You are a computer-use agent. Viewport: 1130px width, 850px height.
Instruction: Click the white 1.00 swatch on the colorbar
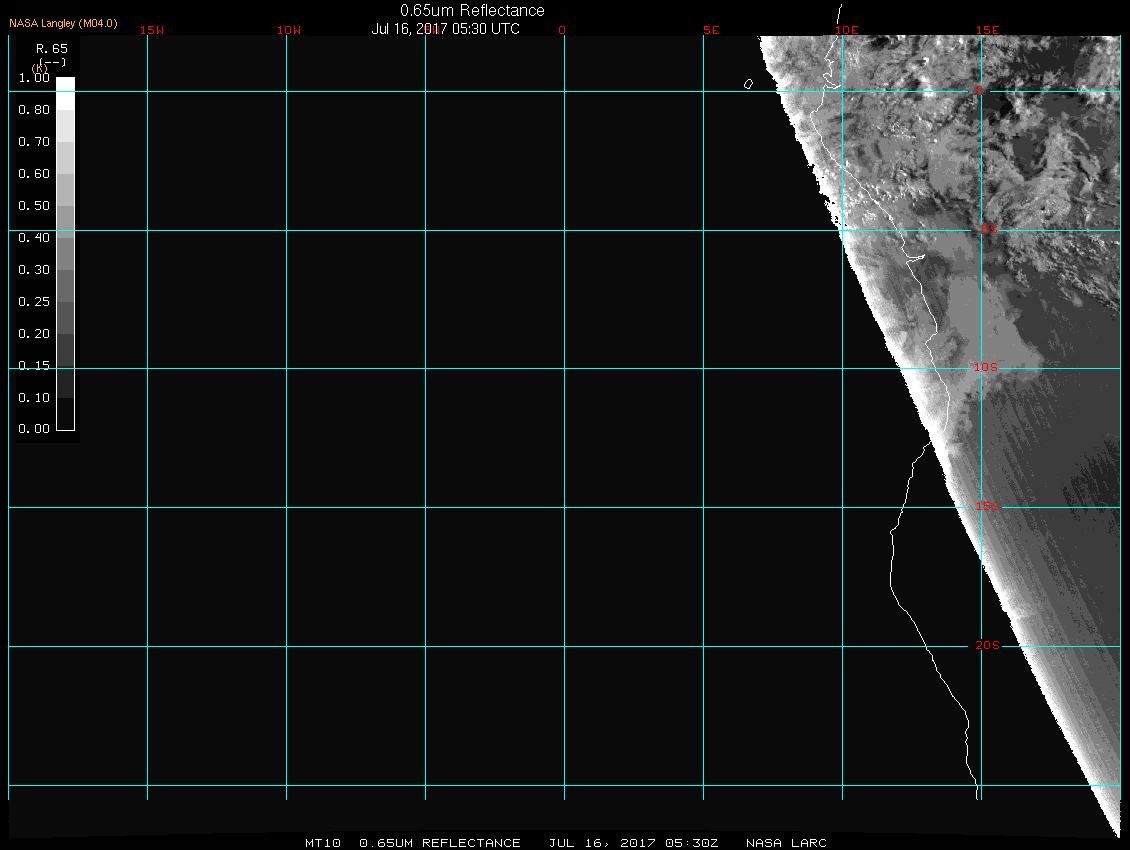pos(65,85)
